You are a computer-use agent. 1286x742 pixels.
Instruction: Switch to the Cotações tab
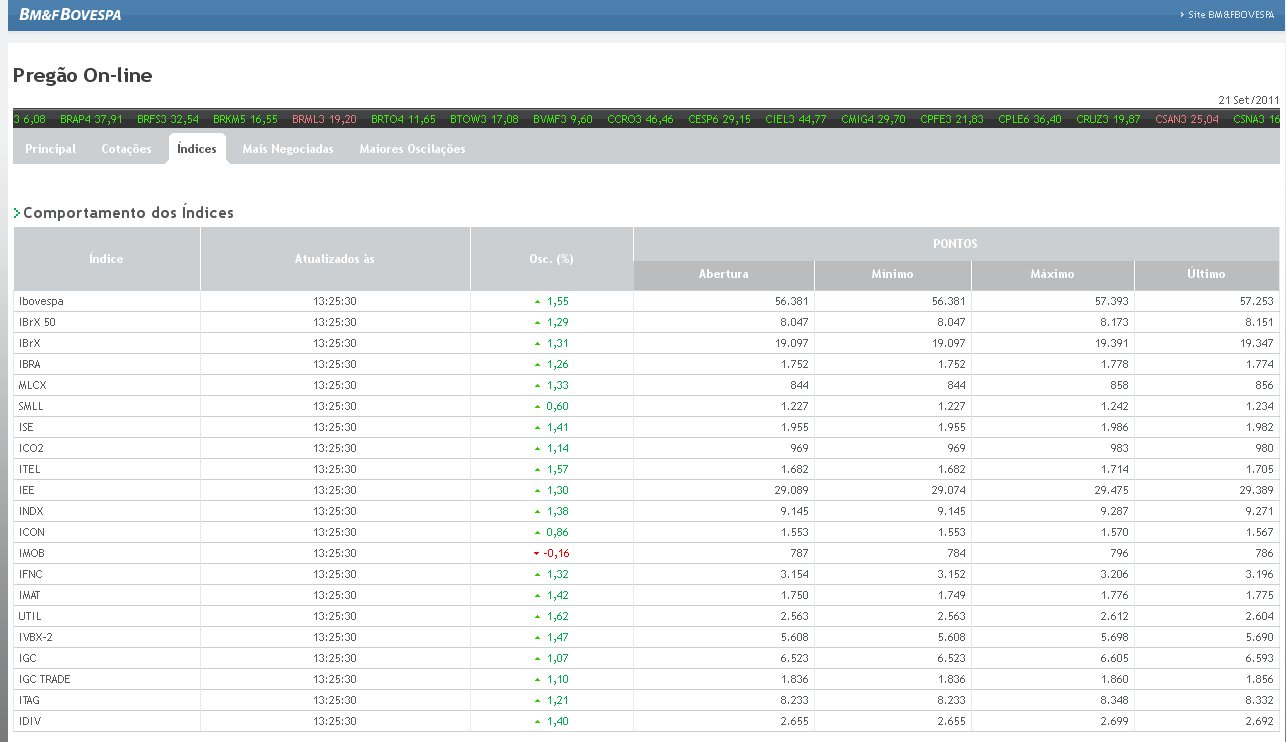[126, 149]
